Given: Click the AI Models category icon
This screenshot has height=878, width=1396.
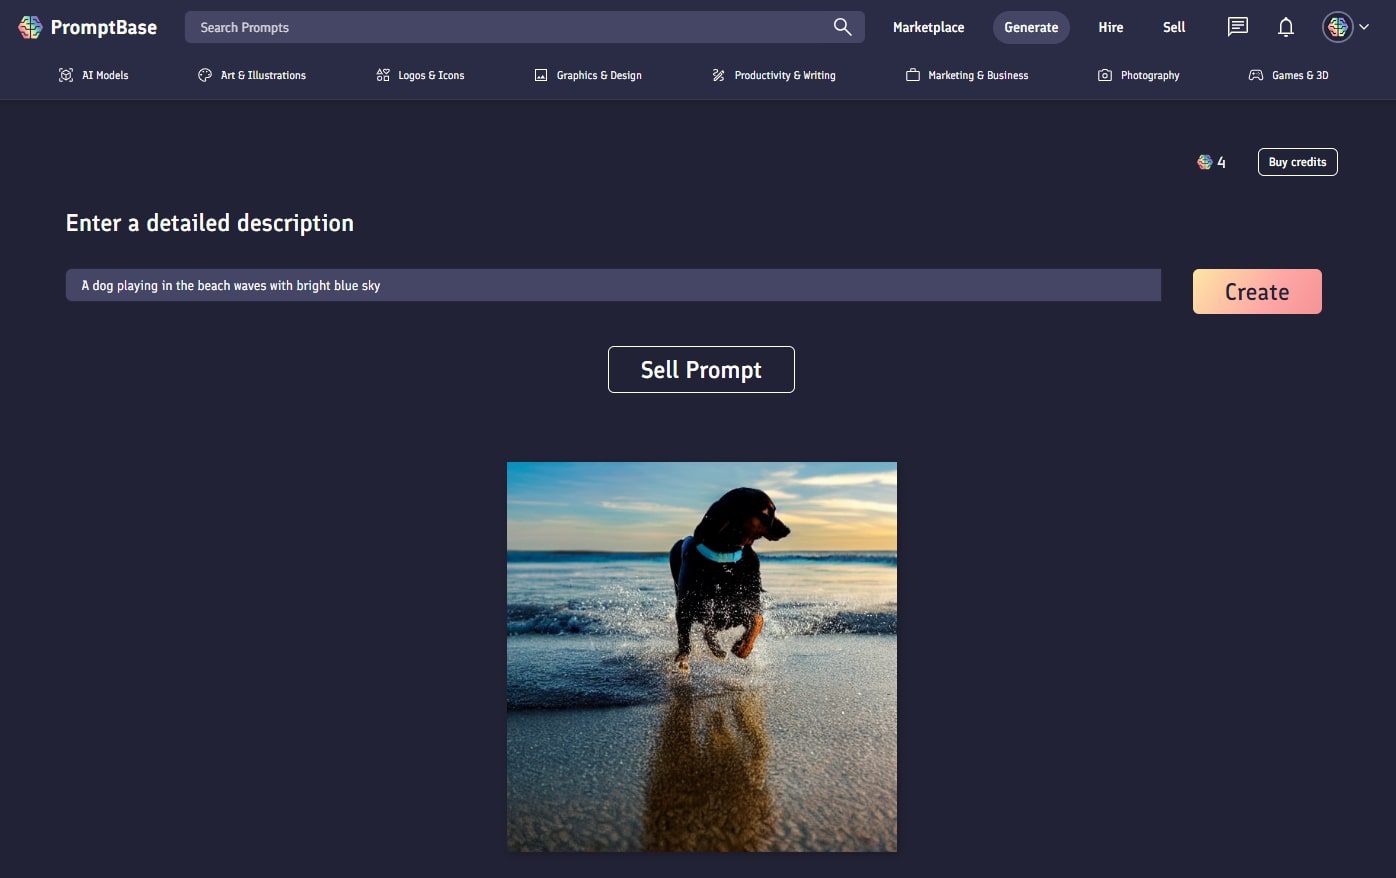Looking at the screenshot, I should pos(65,74).
